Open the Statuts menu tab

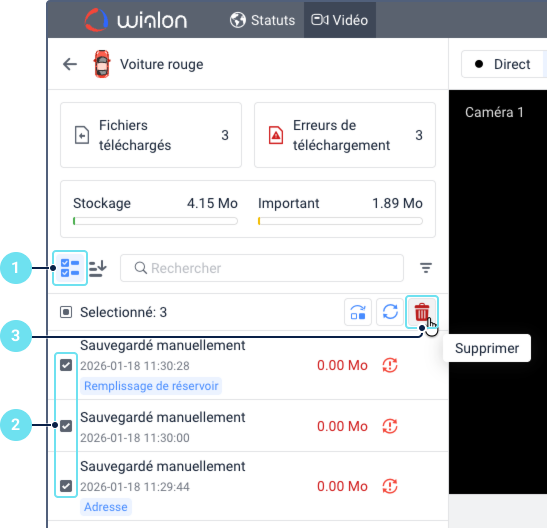(x=262, y=20)
